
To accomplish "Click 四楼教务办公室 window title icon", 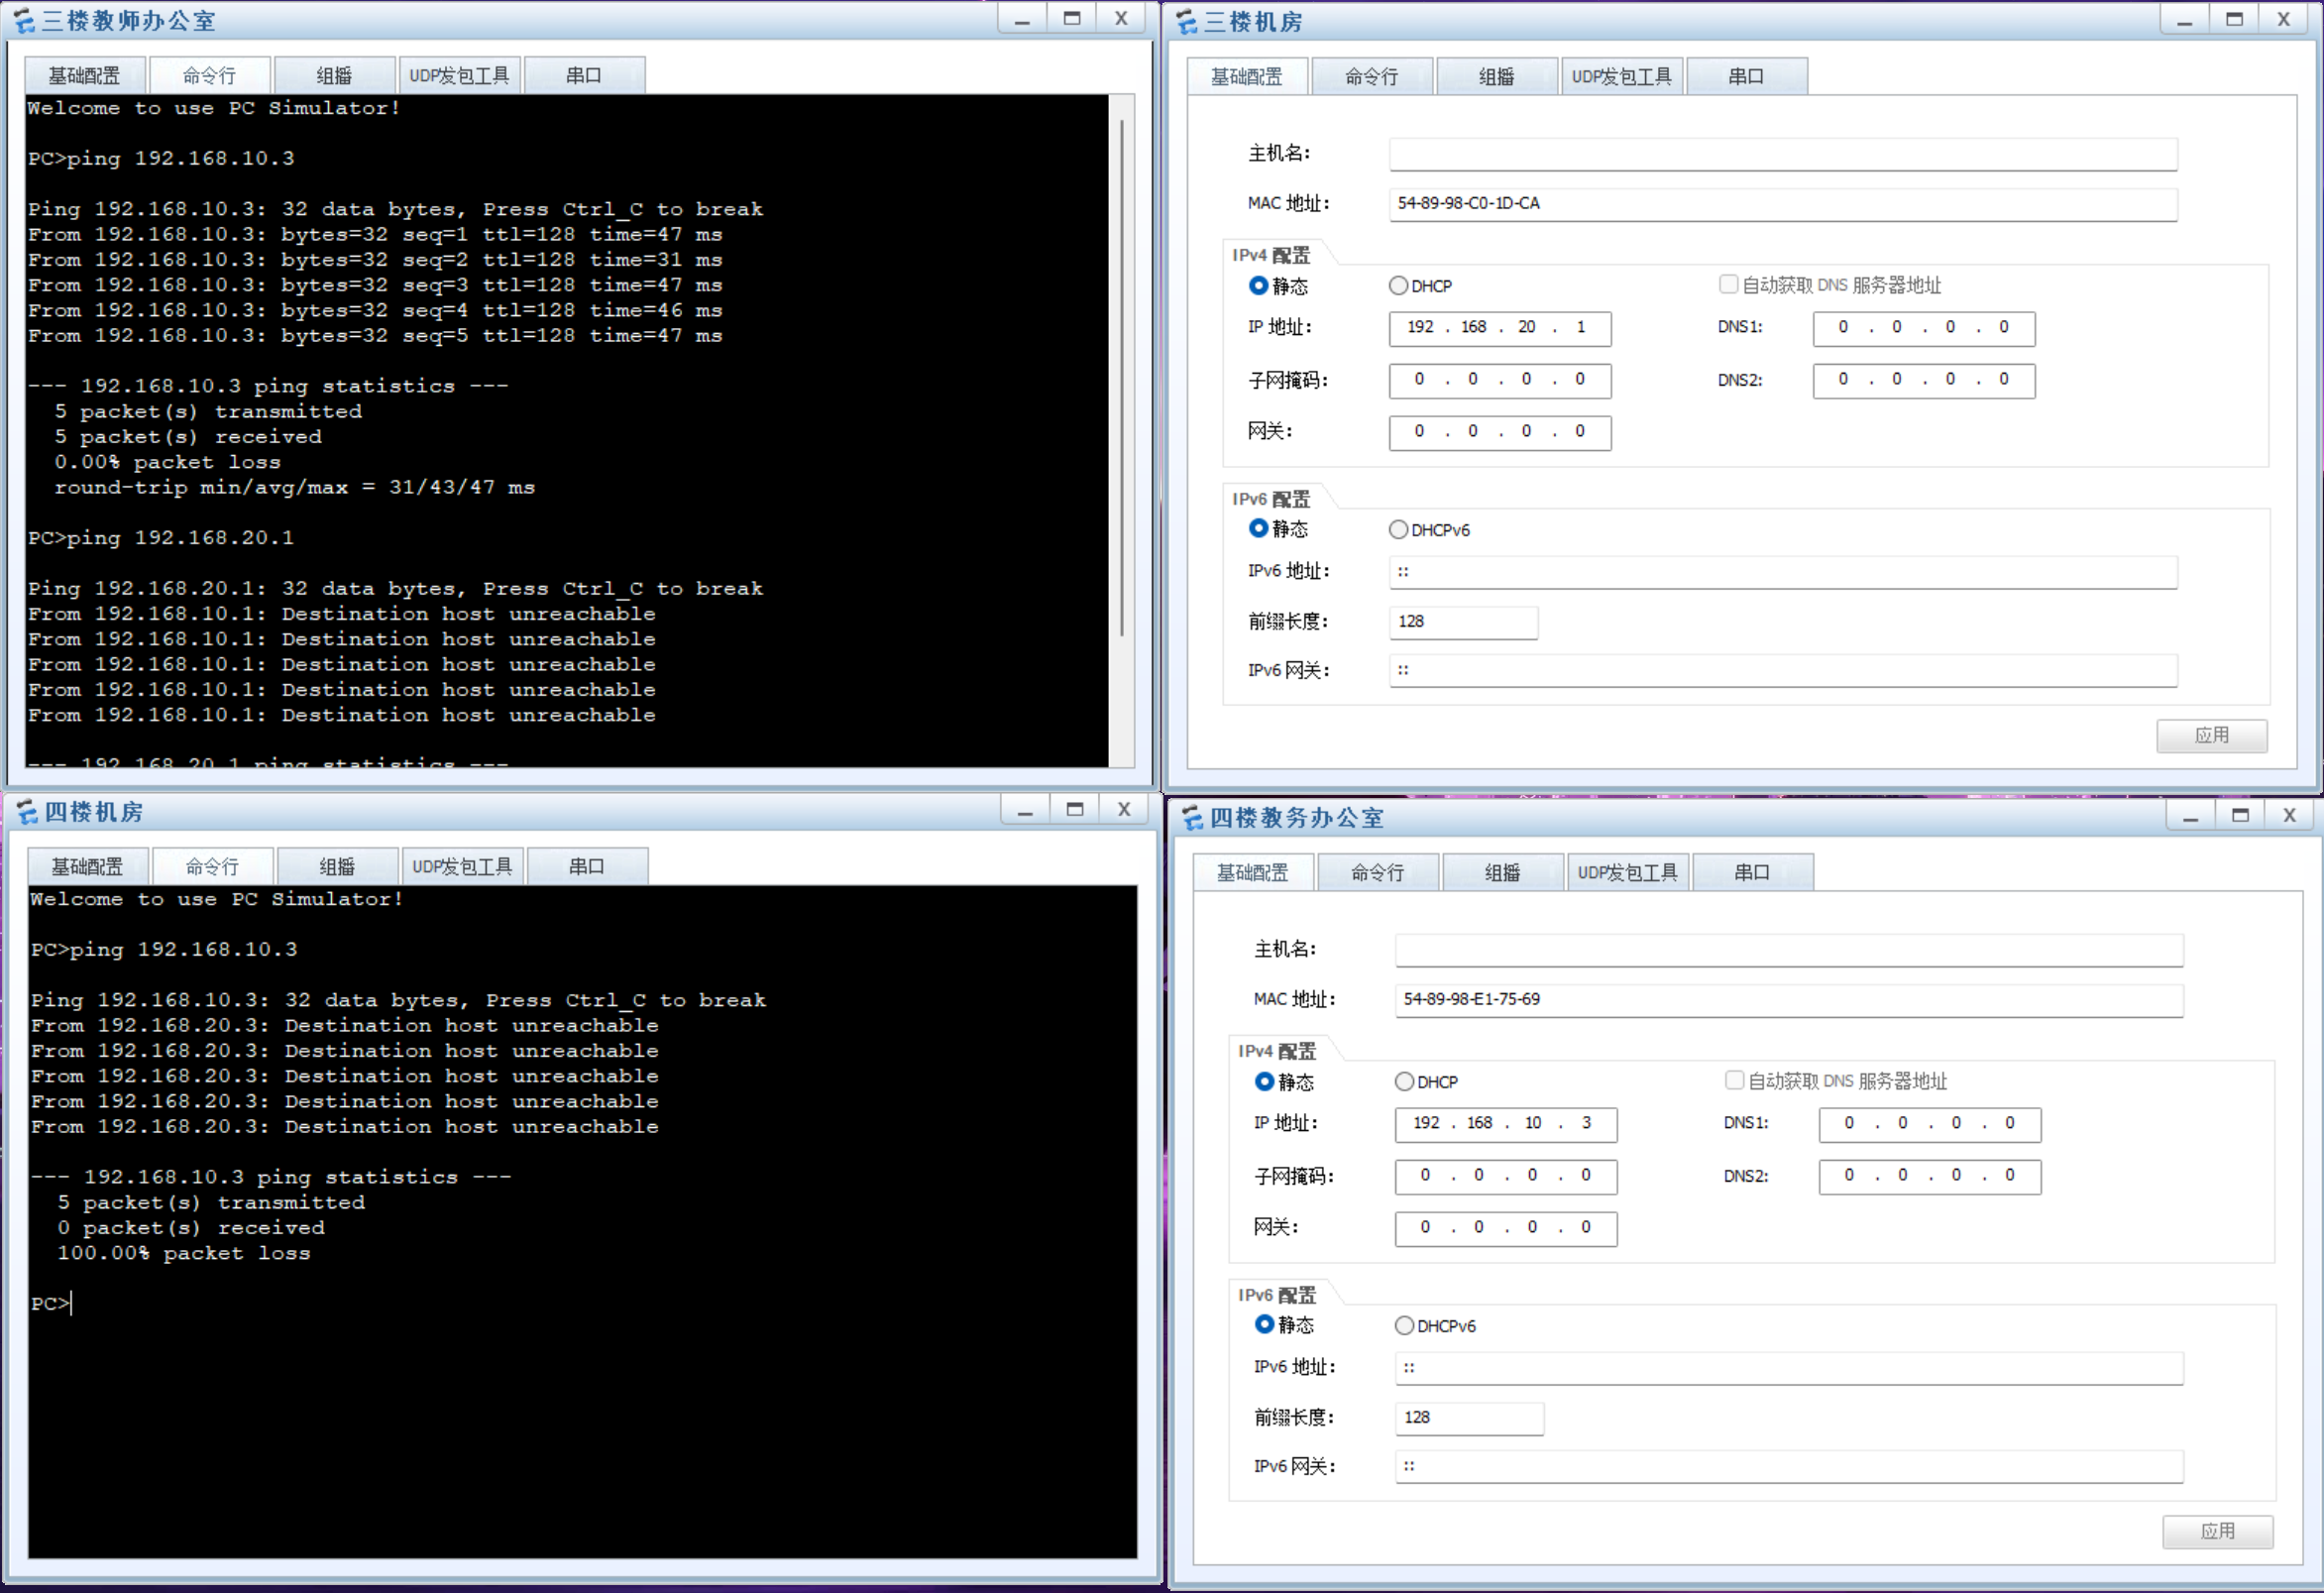I will [1193, 818].
